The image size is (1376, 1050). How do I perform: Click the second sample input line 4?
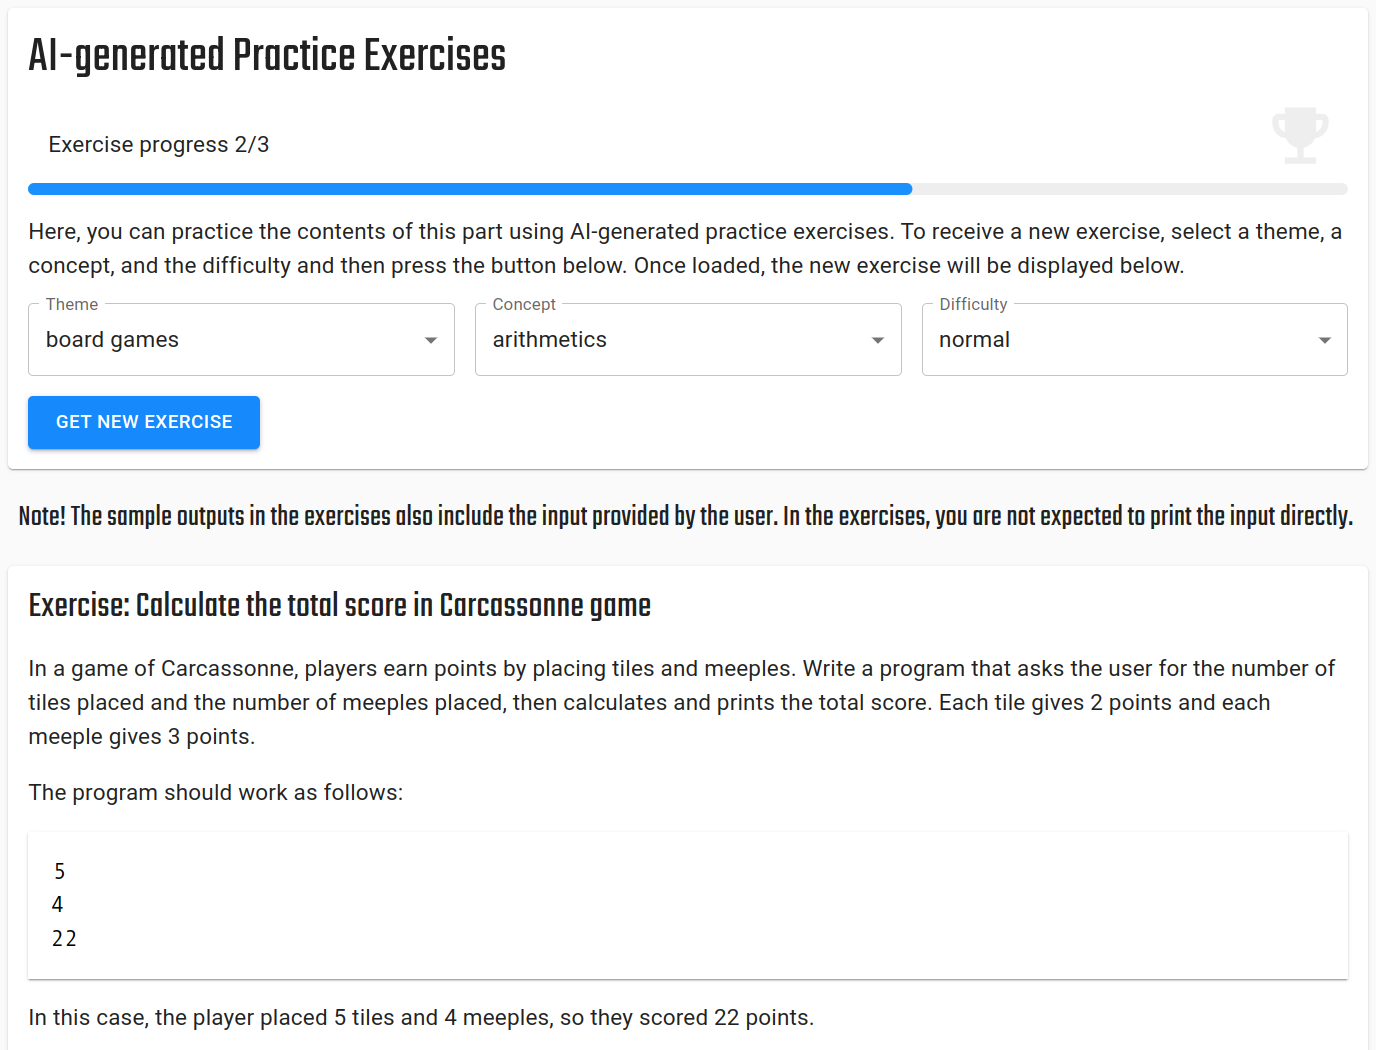58,905
